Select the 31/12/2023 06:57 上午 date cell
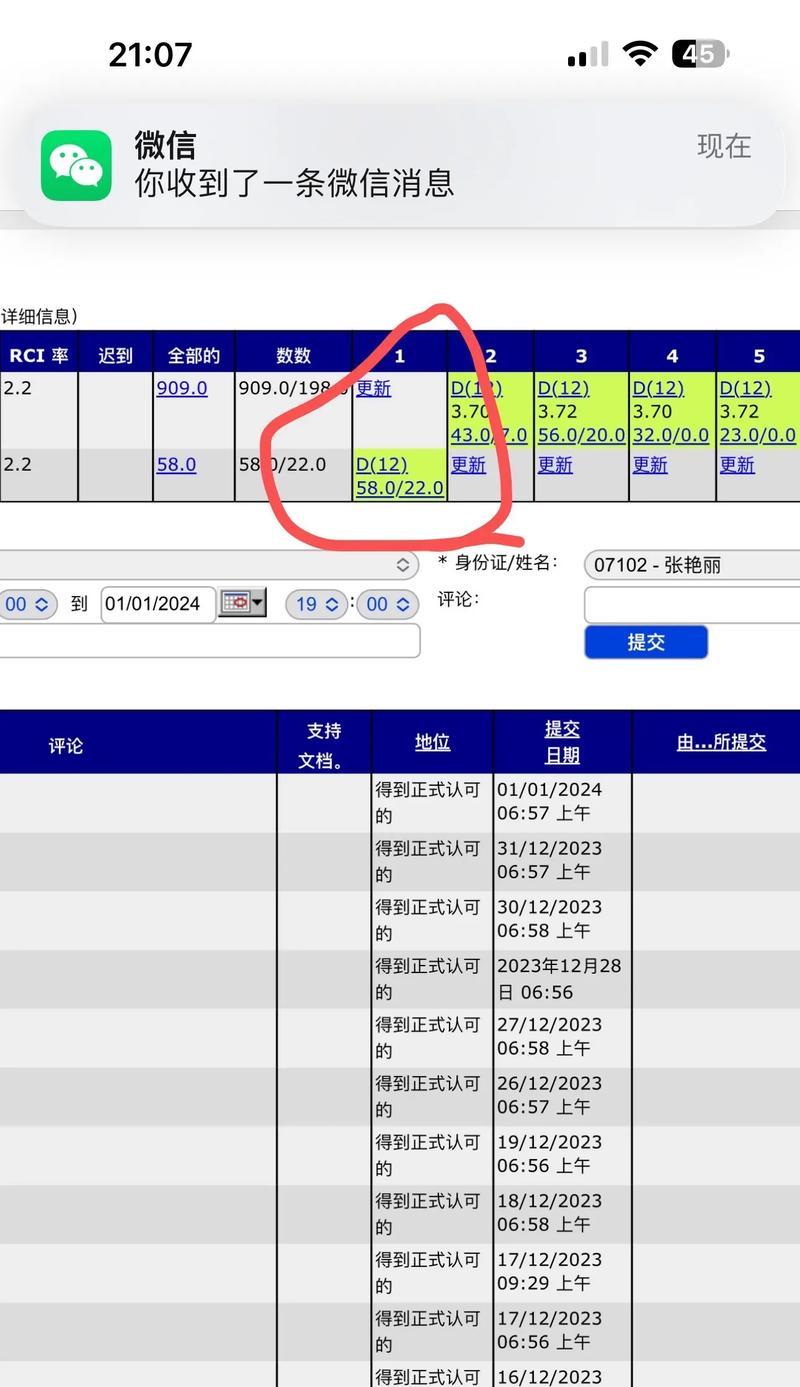Image resolution: width=800 pixels, height=1387 pixels. (x=562, y=860)
